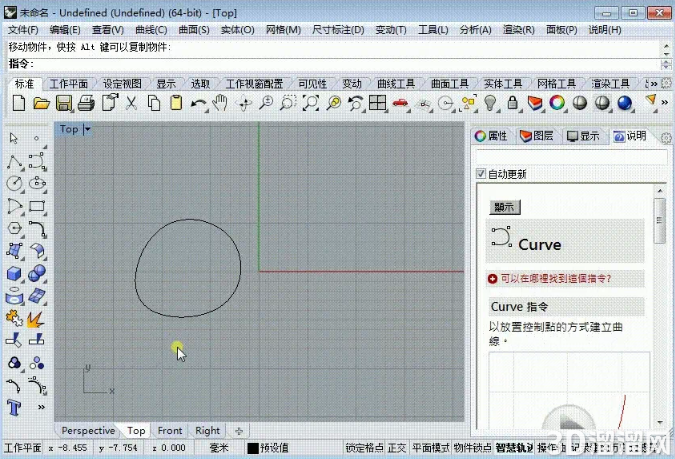This screenshot has height=459, width=675.
Task: Click the Print icon
Action: (x=86, y=103)
